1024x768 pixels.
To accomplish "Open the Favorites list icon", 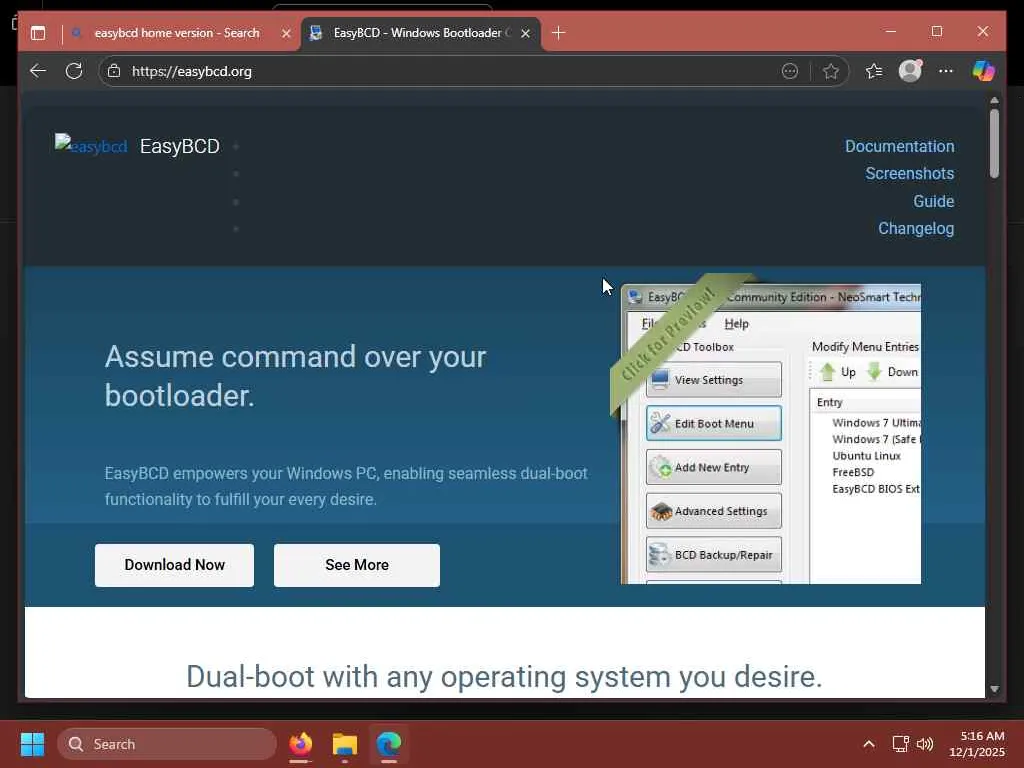I will coord(874,71).
